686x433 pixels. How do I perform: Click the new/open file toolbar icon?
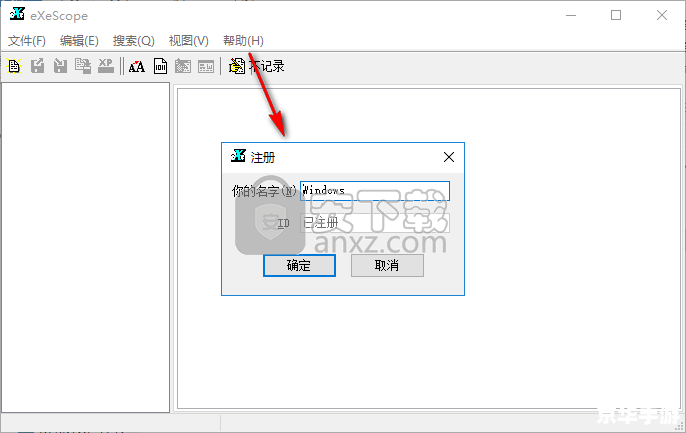[x=14, y=66]
